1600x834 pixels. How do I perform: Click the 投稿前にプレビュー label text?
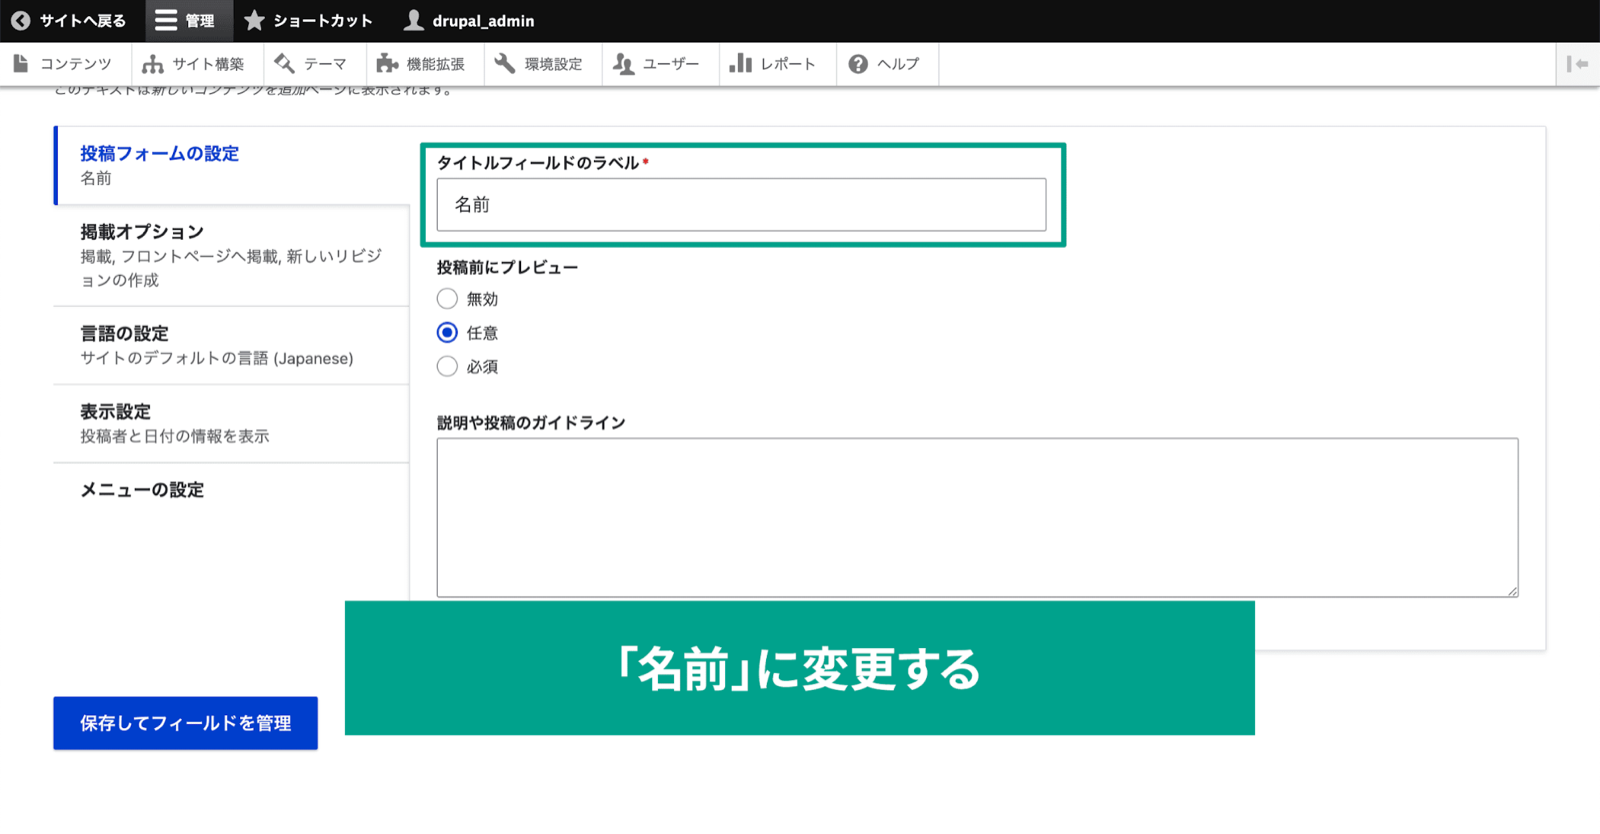(507, 268)
